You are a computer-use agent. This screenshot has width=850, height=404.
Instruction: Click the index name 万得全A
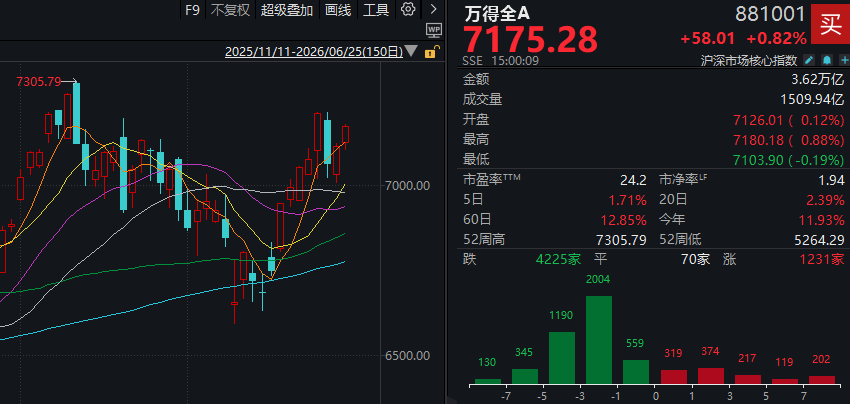click(499, 14)
